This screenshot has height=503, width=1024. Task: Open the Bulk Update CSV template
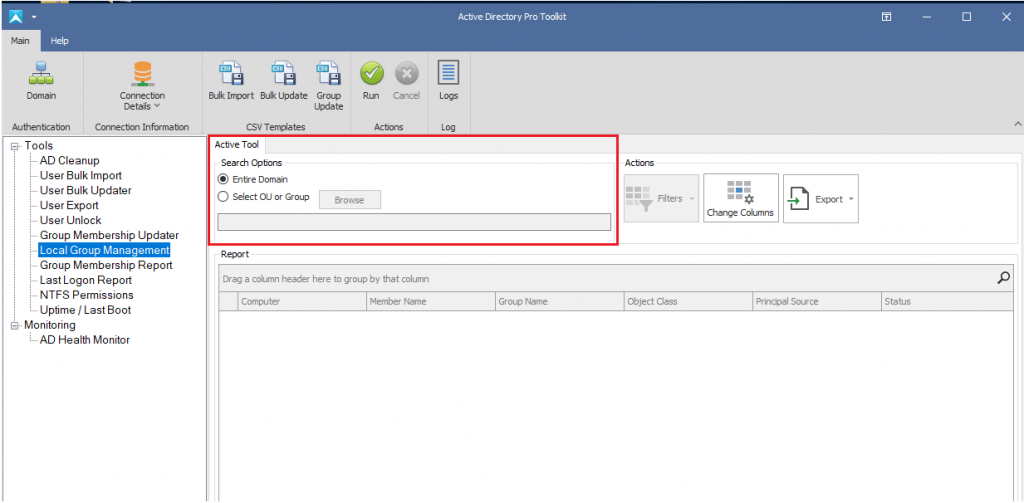click(x=283, y=81)
